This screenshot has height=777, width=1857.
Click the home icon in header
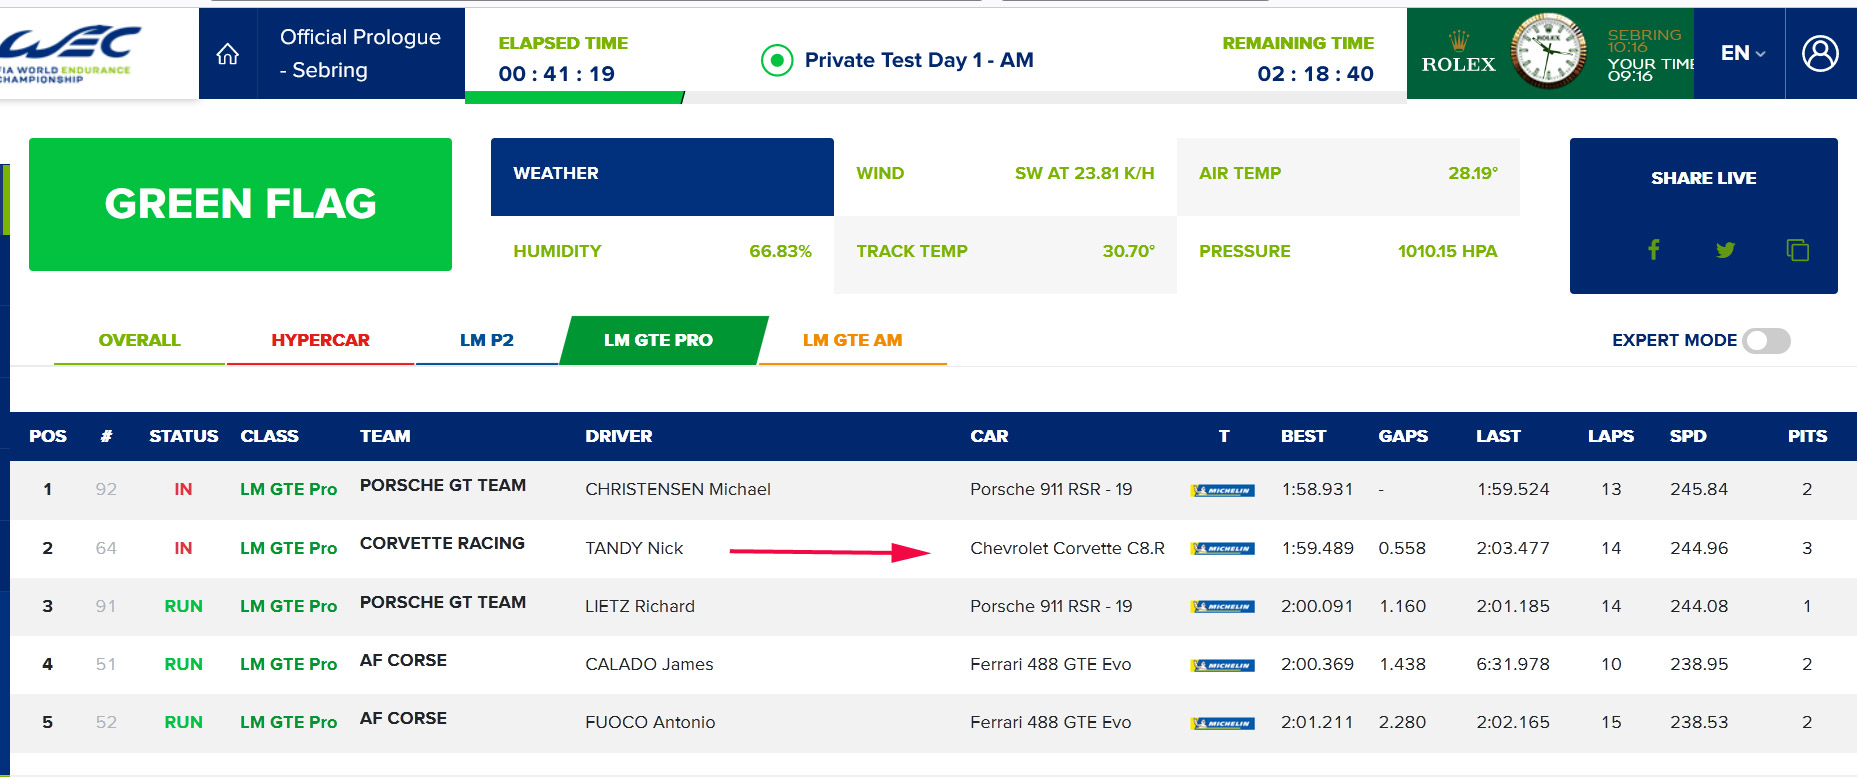[228, 54]
